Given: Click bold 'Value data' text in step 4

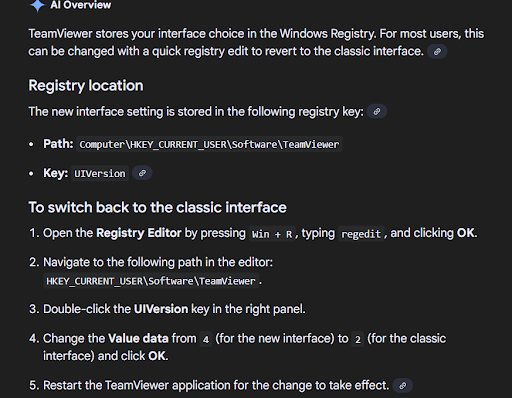Looking at the screenshot, I should pyautogui.click(x=138, y=338).
